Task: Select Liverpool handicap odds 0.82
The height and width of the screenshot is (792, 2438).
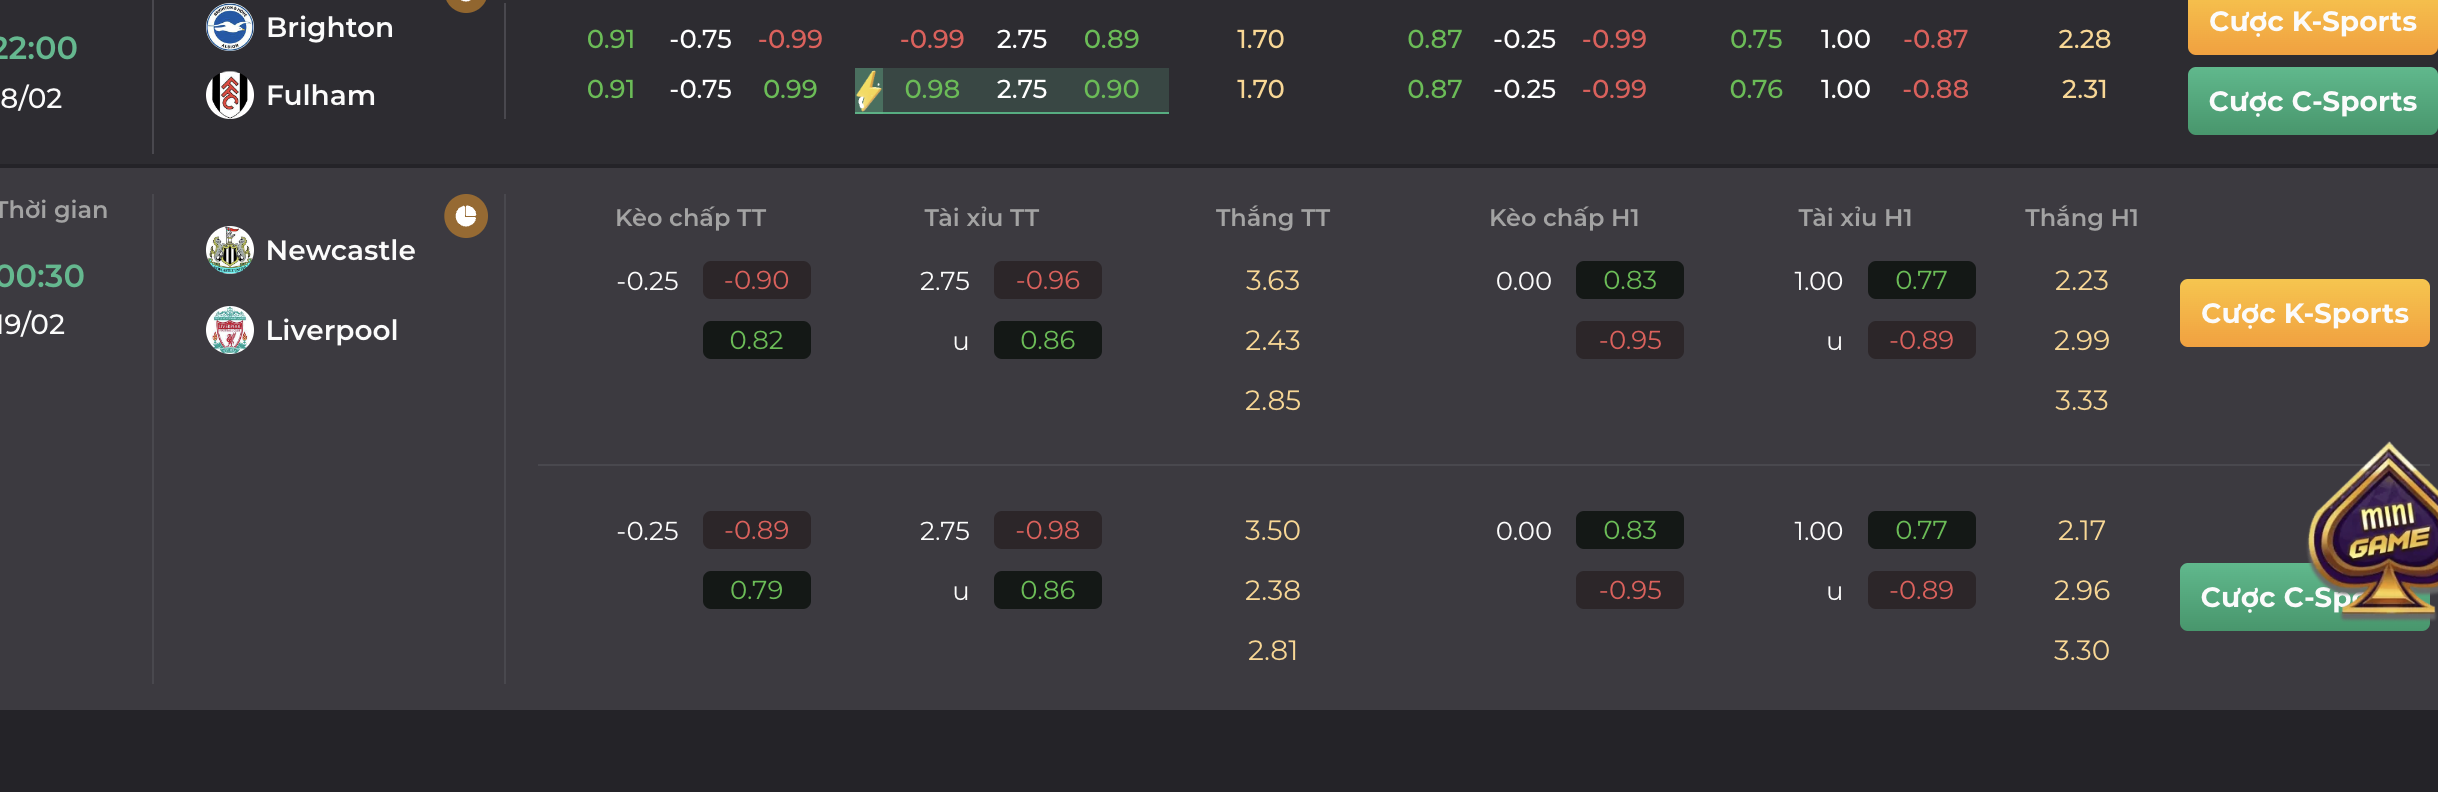Action: pos(757,340)
